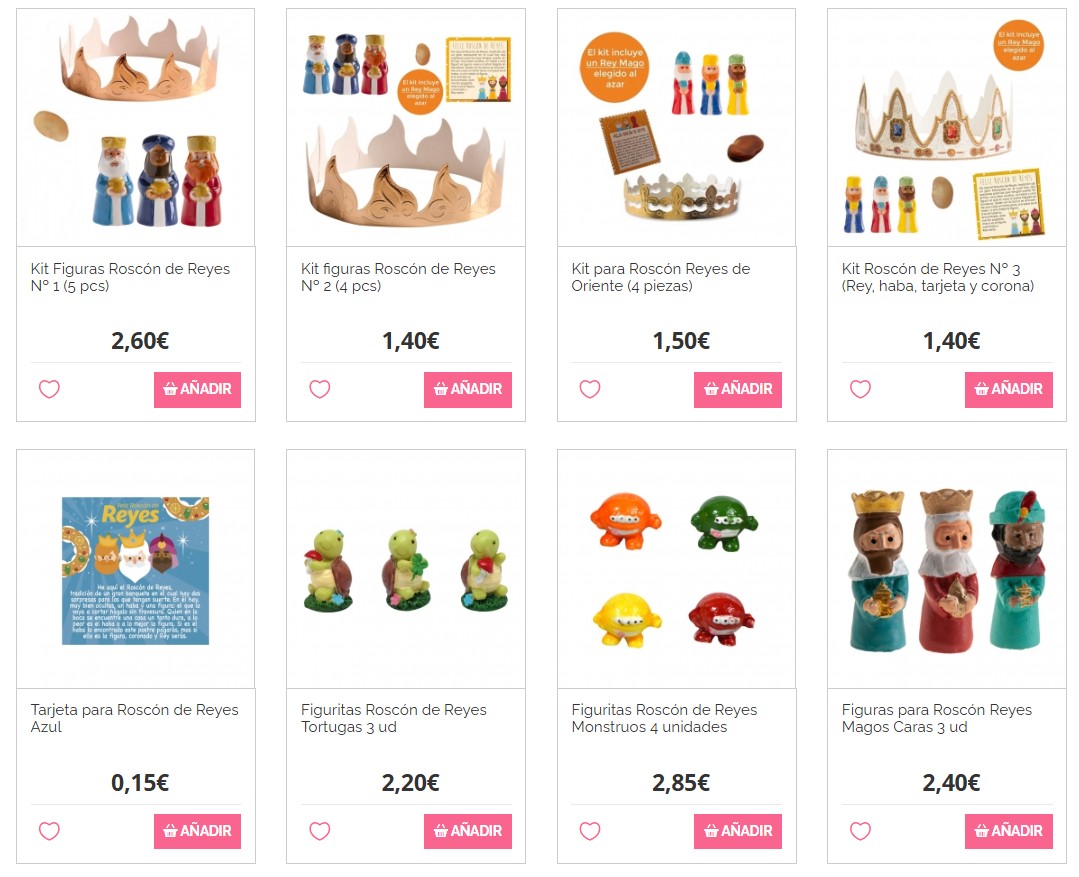This screenshot has width=1079, height=877.
Task: Click Añadir for the 1,50€ Oriente kit
Action: [x=738, y=390]
